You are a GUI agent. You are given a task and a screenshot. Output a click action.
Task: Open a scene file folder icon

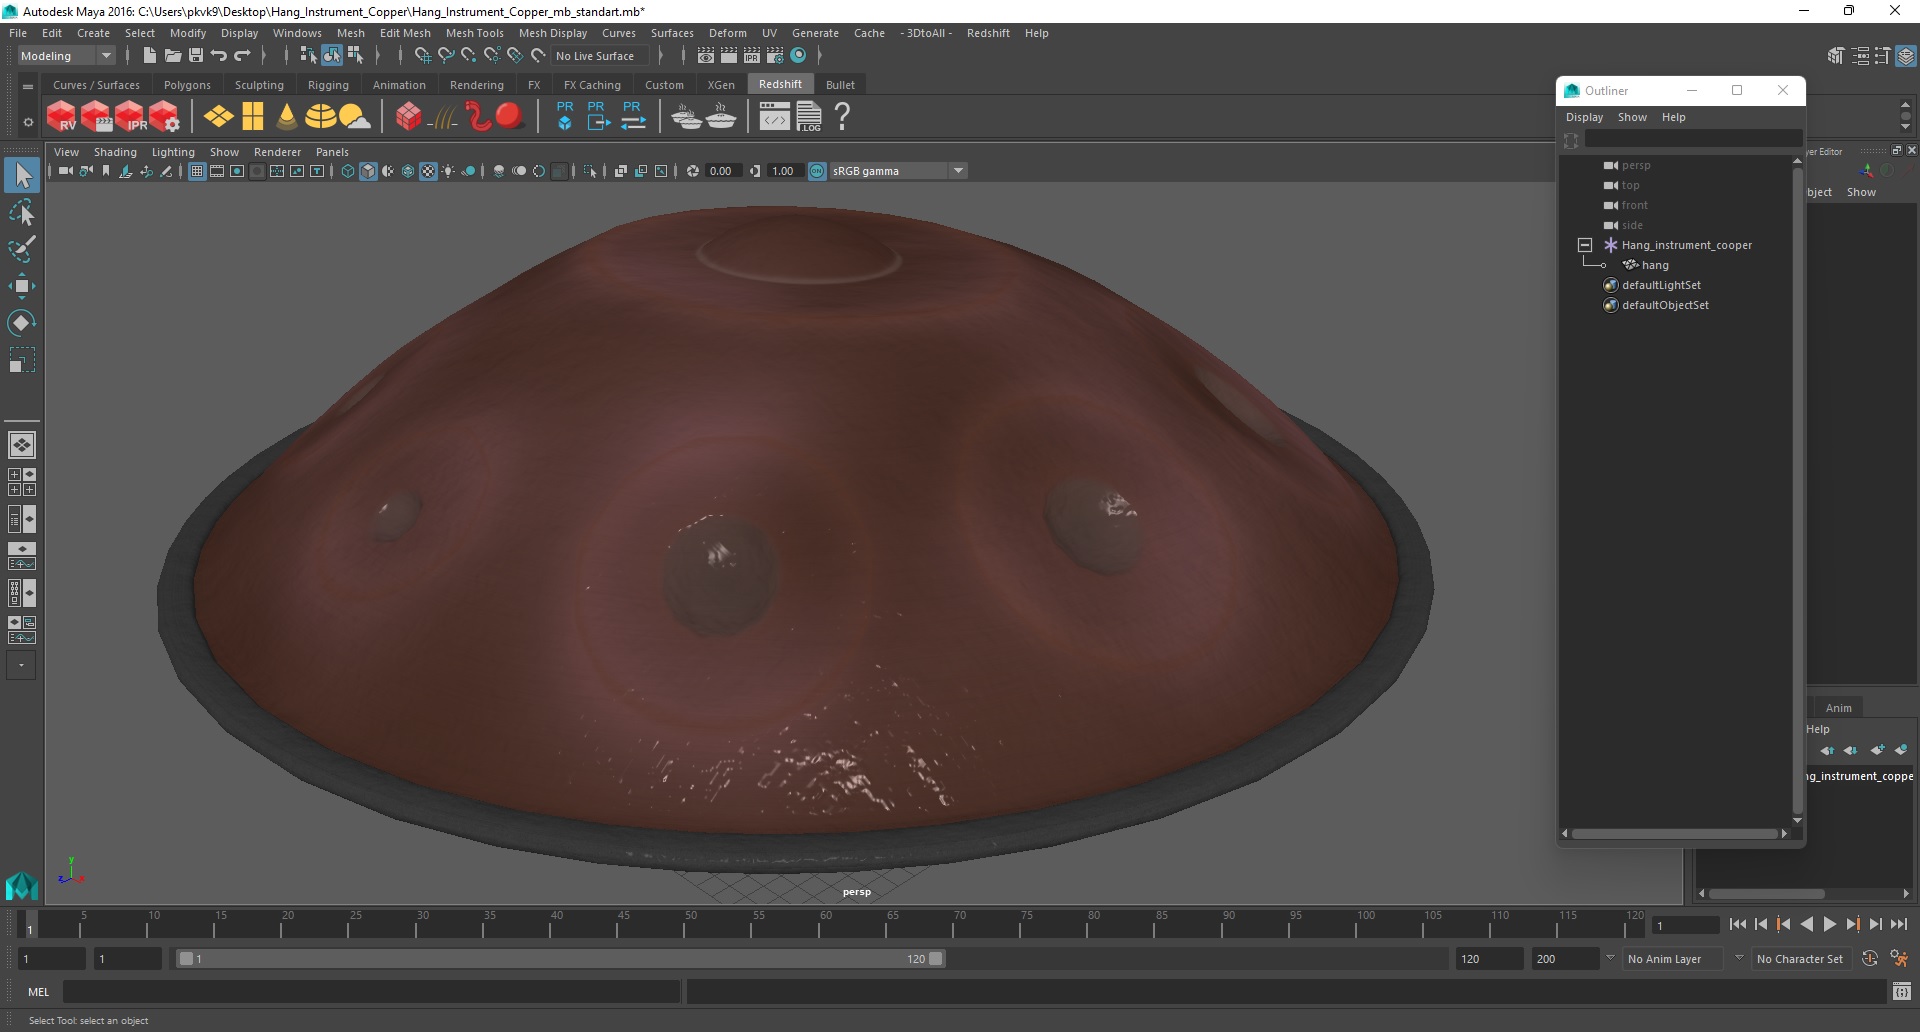tap(172, 56)
